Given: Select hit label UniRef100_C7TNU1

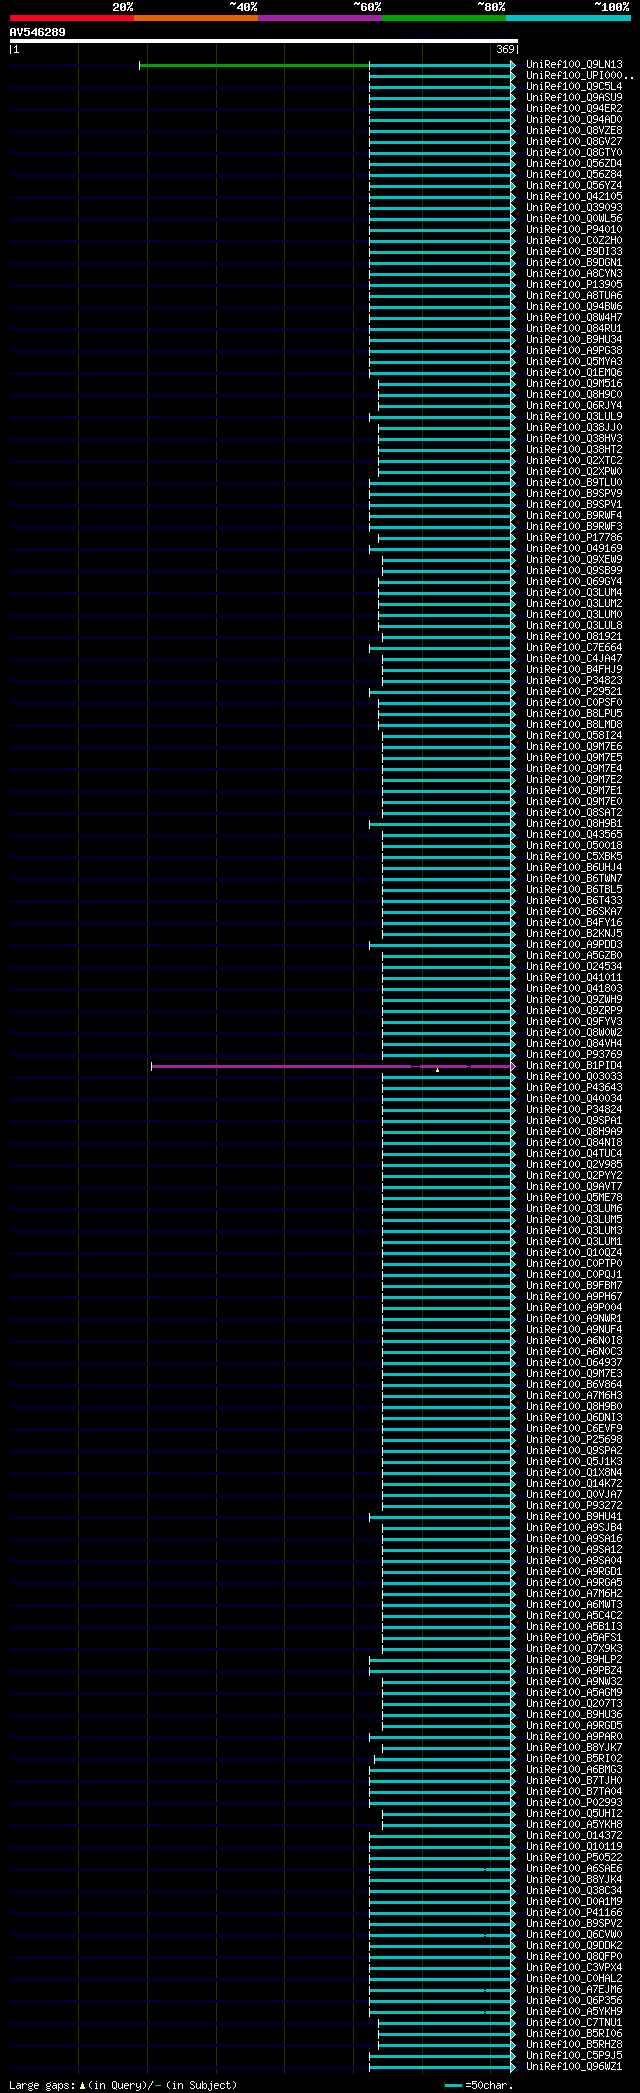Looking at the screenshot, I should (574, 2023).
